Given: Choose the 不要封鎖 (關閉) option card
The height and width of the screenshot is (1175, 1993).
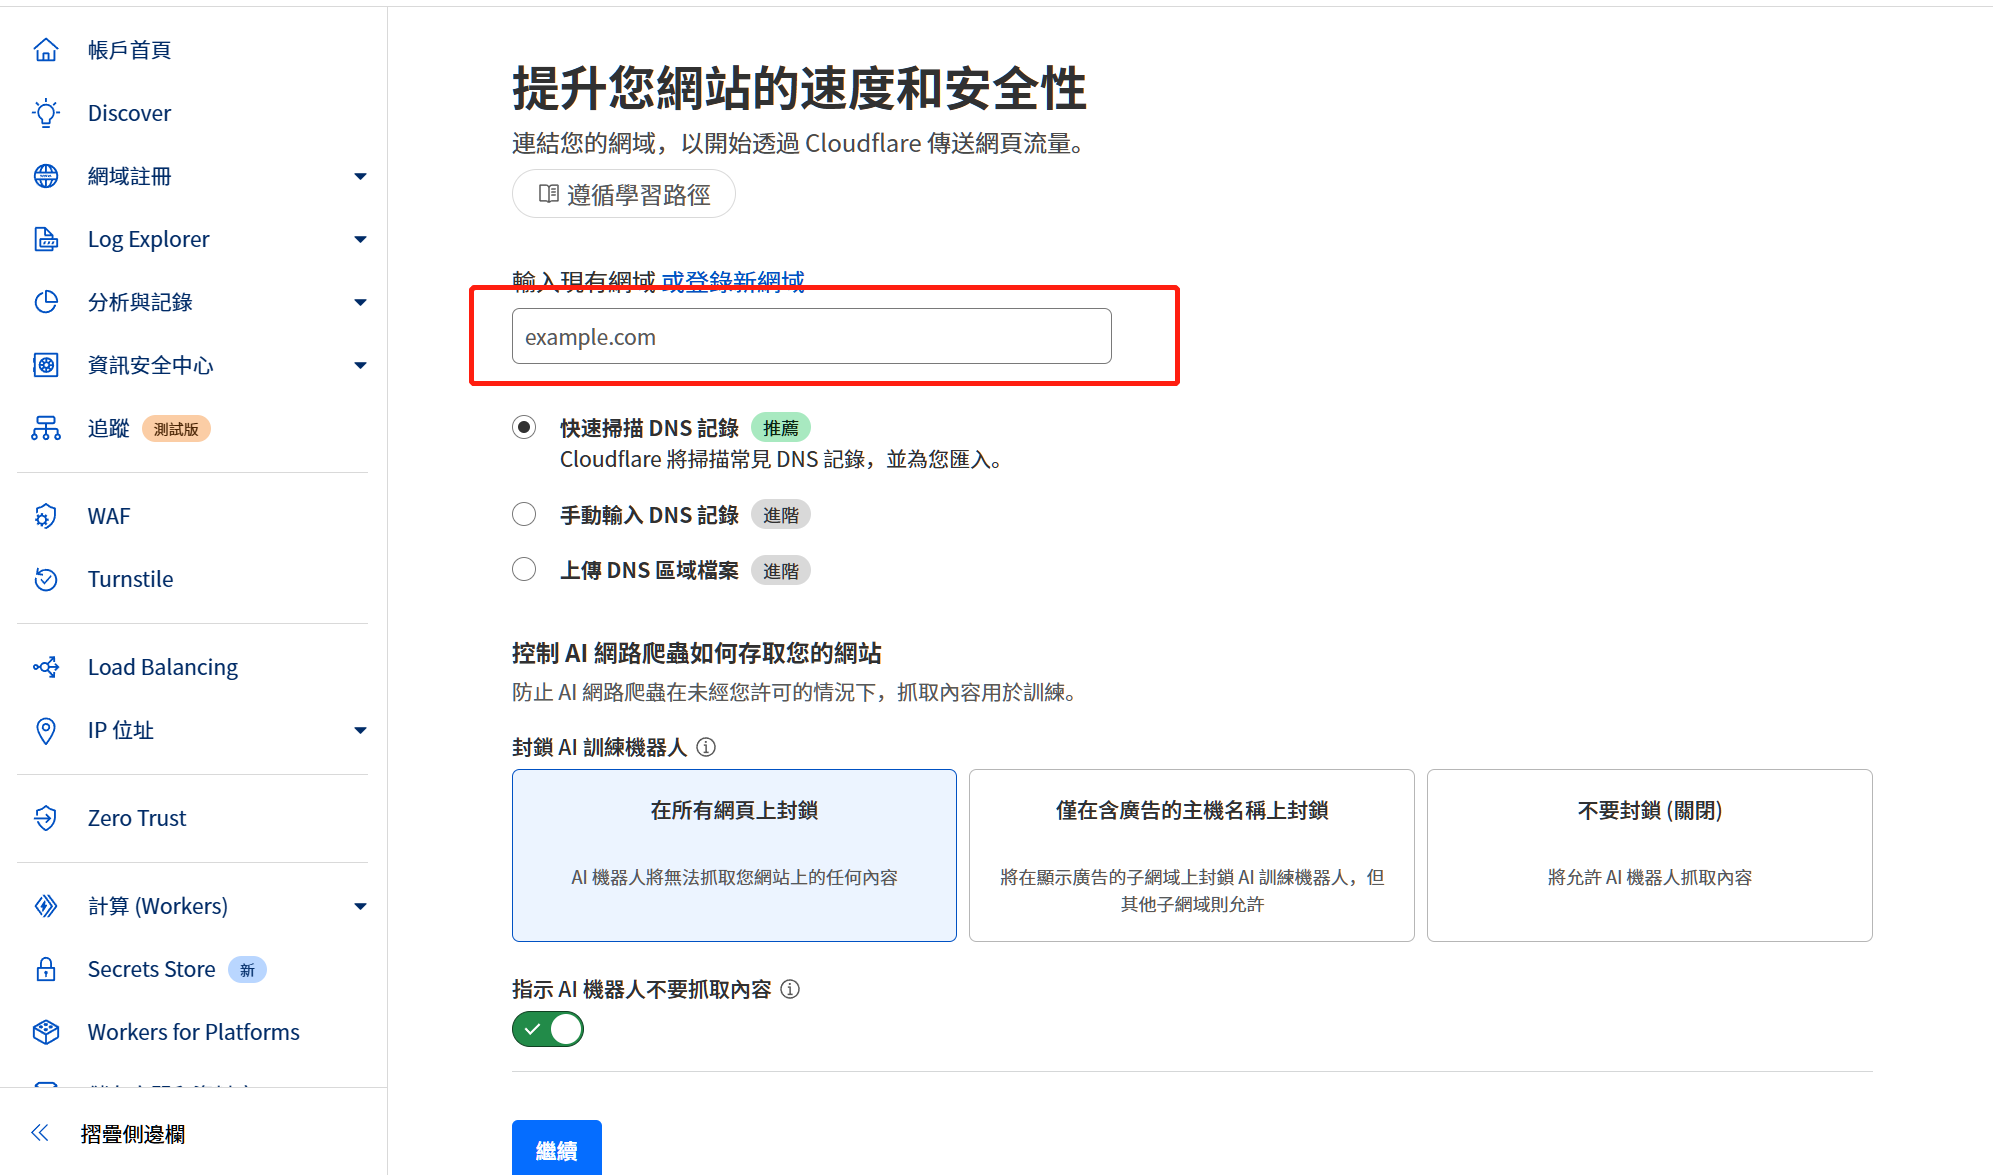Looking at the screenshot, I should coord(1649,854).
